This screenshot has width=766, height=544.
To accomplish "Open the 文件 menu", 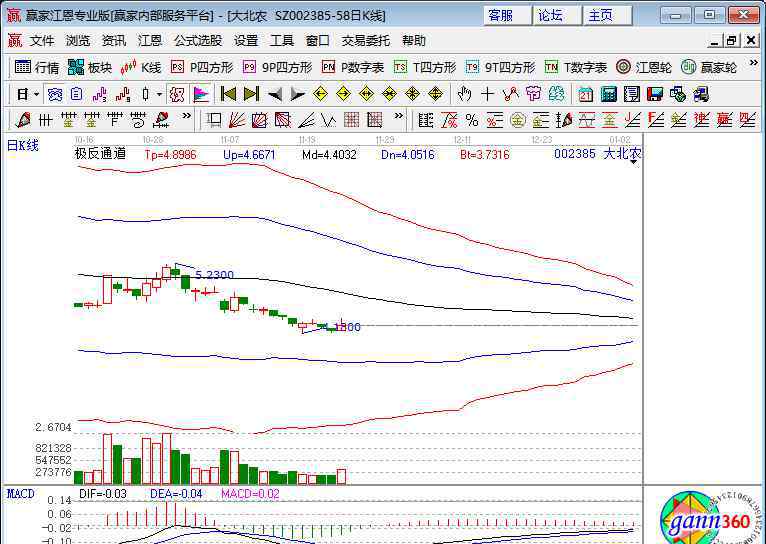I will click(x=42, y=41).
